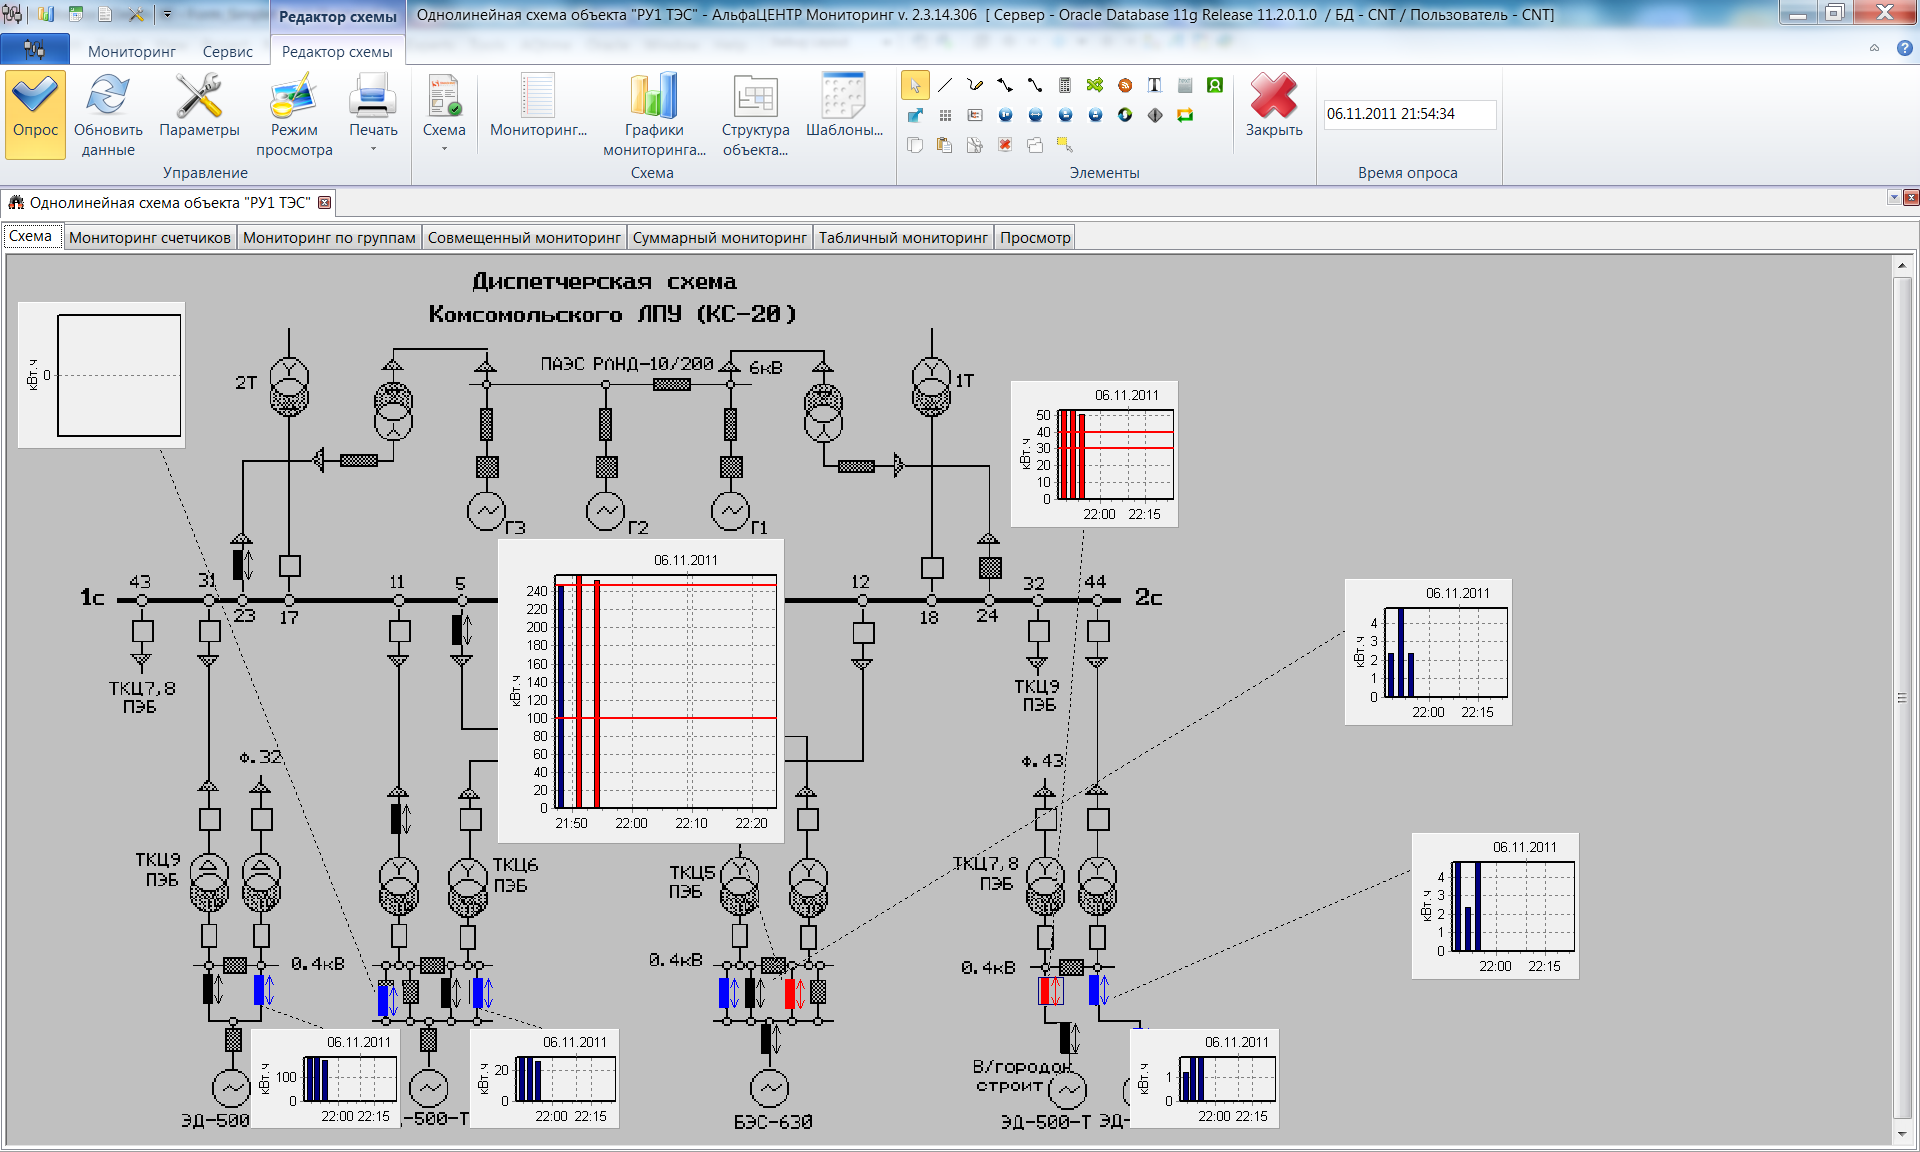The height and width of the screenshot is (1152, 1920).
Task: Select the text label T tool
Action: pos(1155,86)
